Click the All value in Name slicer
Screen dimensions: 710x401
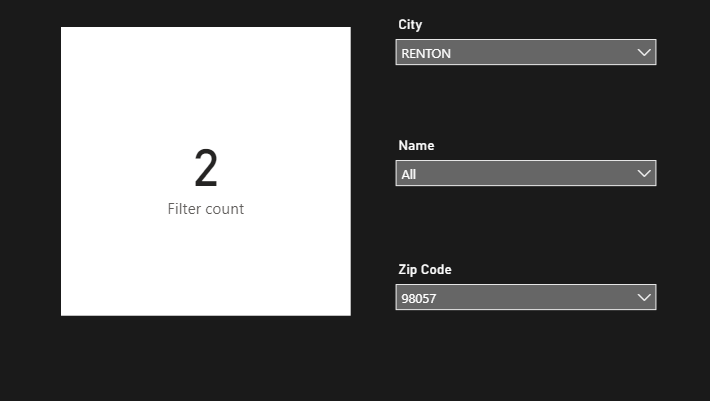point(408,175)
